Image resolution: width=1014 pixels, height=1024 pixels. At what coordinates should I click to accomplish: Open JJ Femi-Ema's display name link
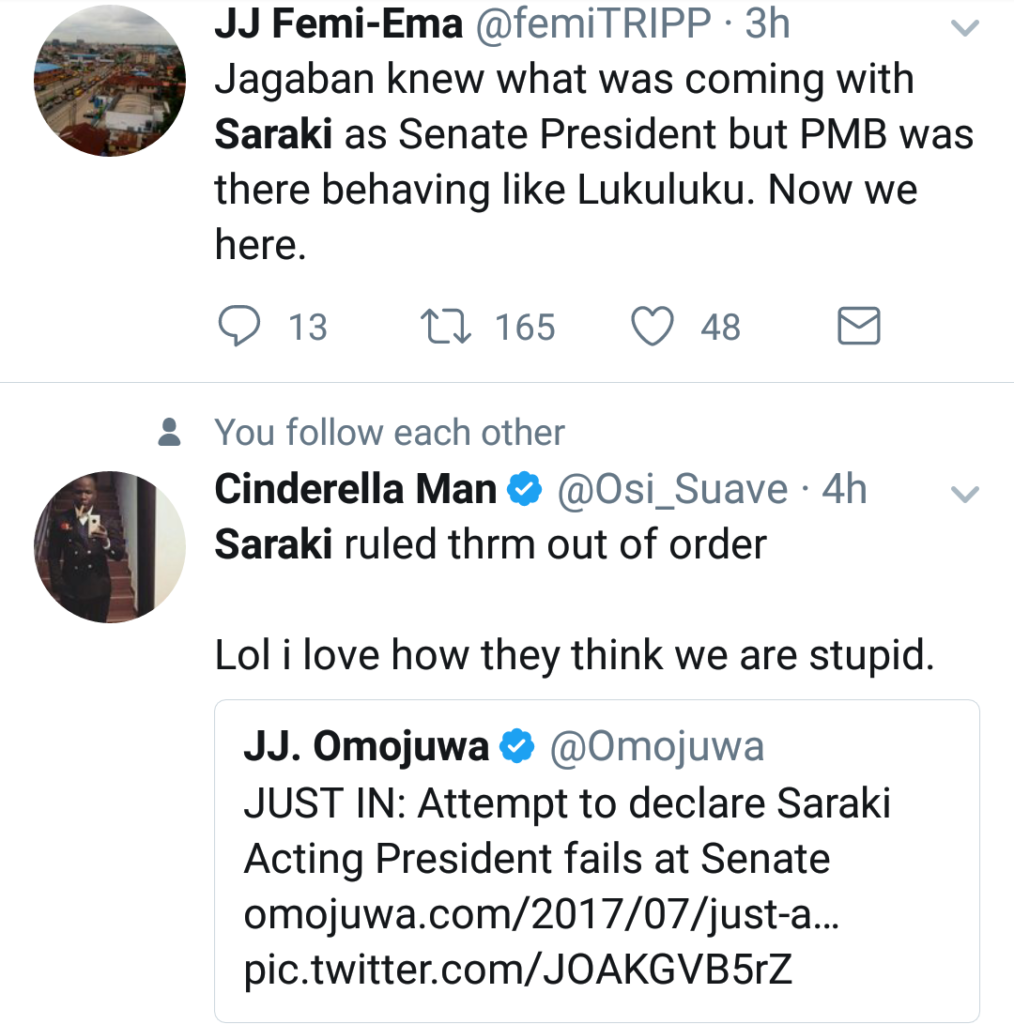click(338, 25)
